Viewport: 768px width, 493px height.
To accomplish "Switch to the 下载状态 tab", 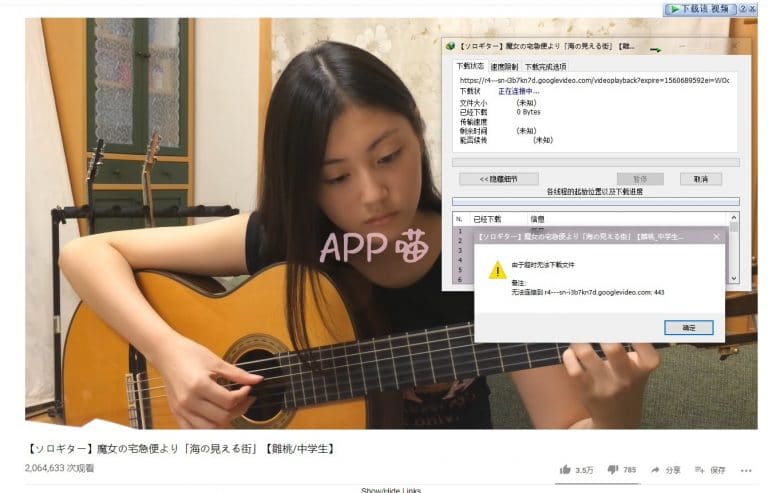I will pyautogui.click(x=469, y=66).
